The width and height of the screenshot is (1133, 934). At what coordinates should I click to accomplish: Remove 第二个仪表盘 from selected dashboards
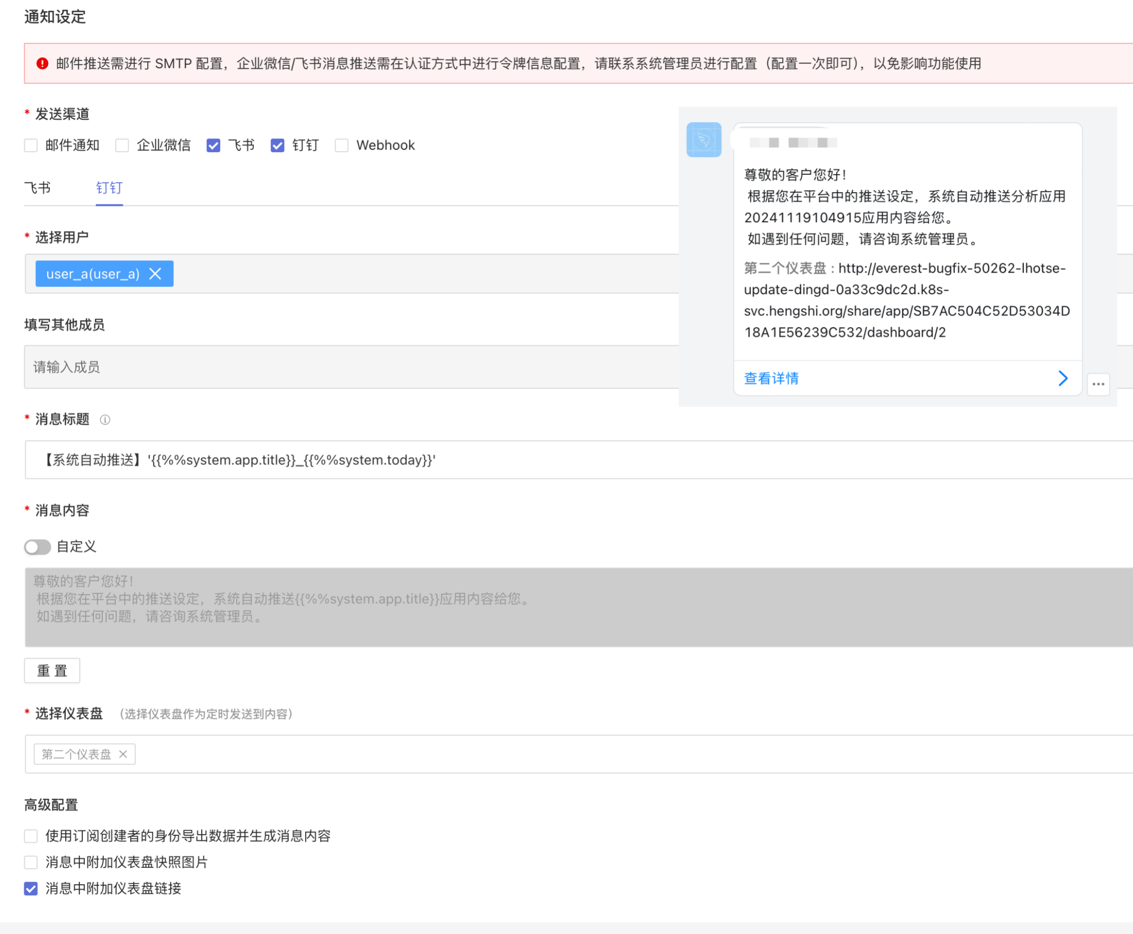[x=123, y=754]
